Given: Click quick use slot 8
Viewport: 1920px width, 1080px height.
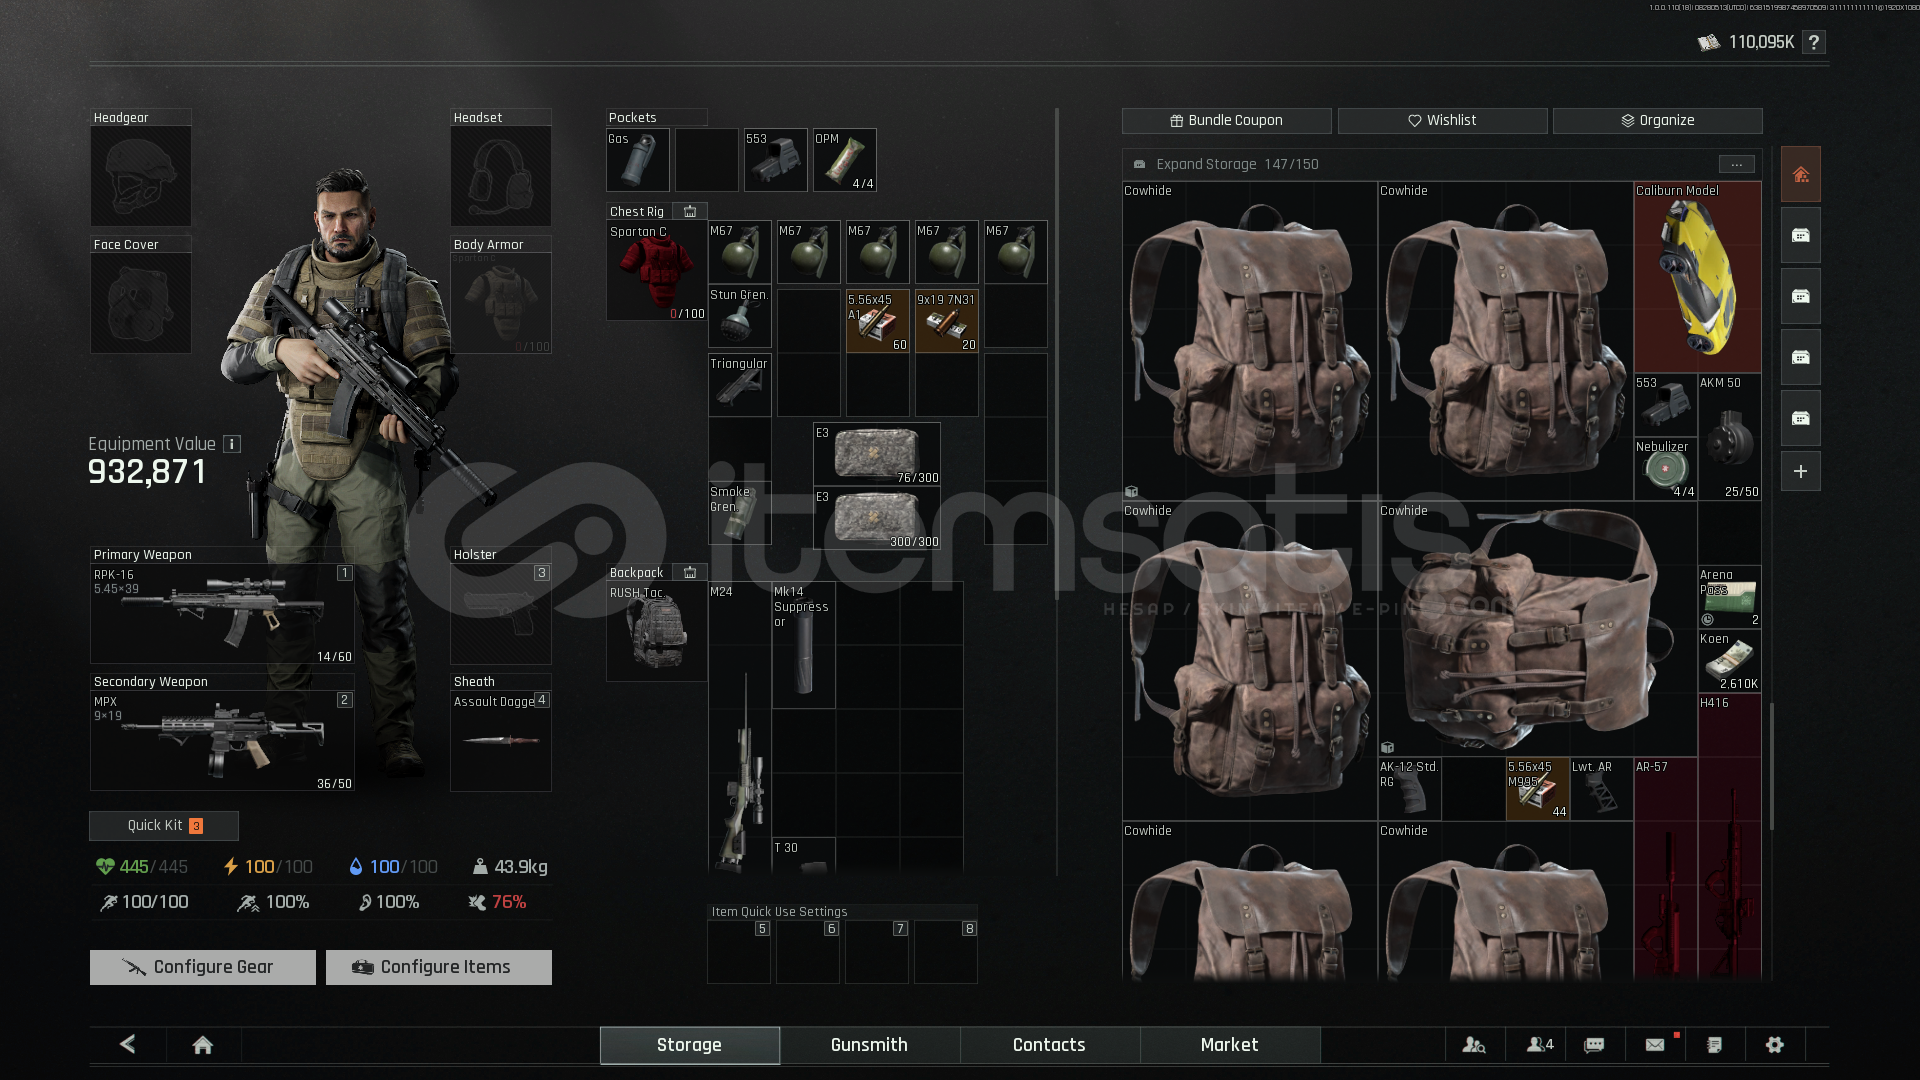Looking at the screenshot, I should pos(946,952).
